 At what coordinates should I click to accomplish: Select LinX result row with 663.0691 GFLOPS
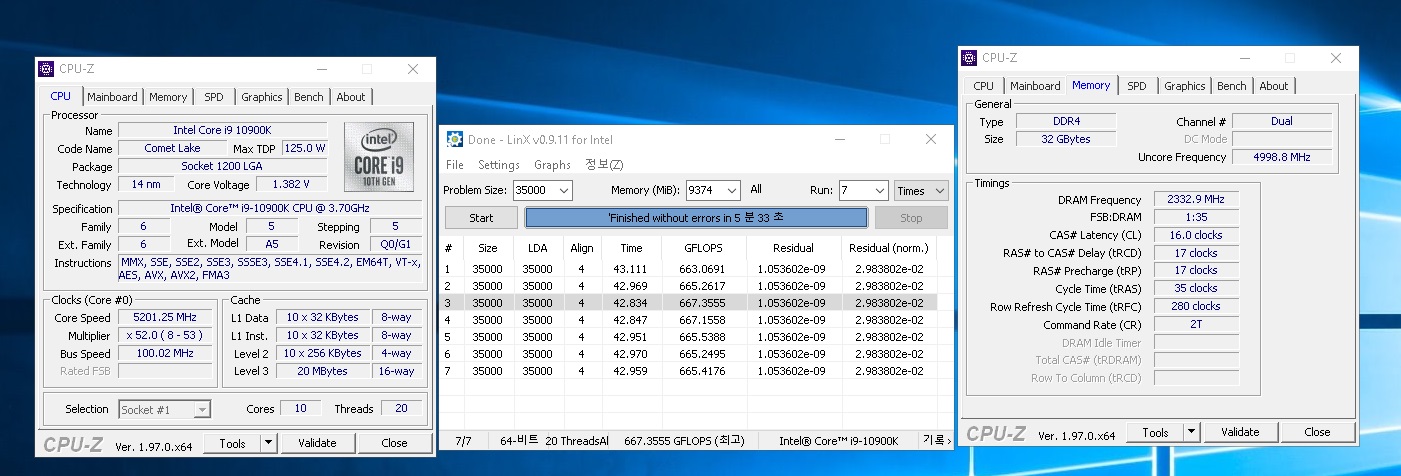point(690,269)
